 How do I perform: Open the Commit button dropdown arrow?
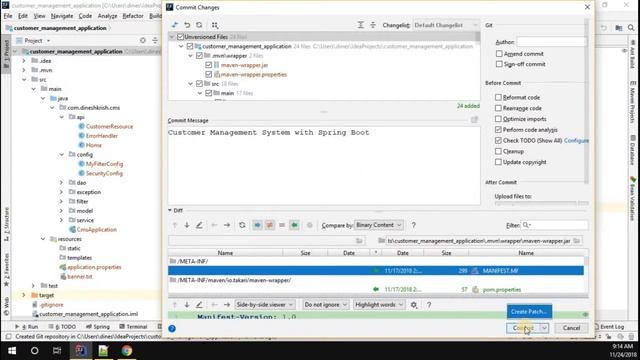tap(544, 328)
